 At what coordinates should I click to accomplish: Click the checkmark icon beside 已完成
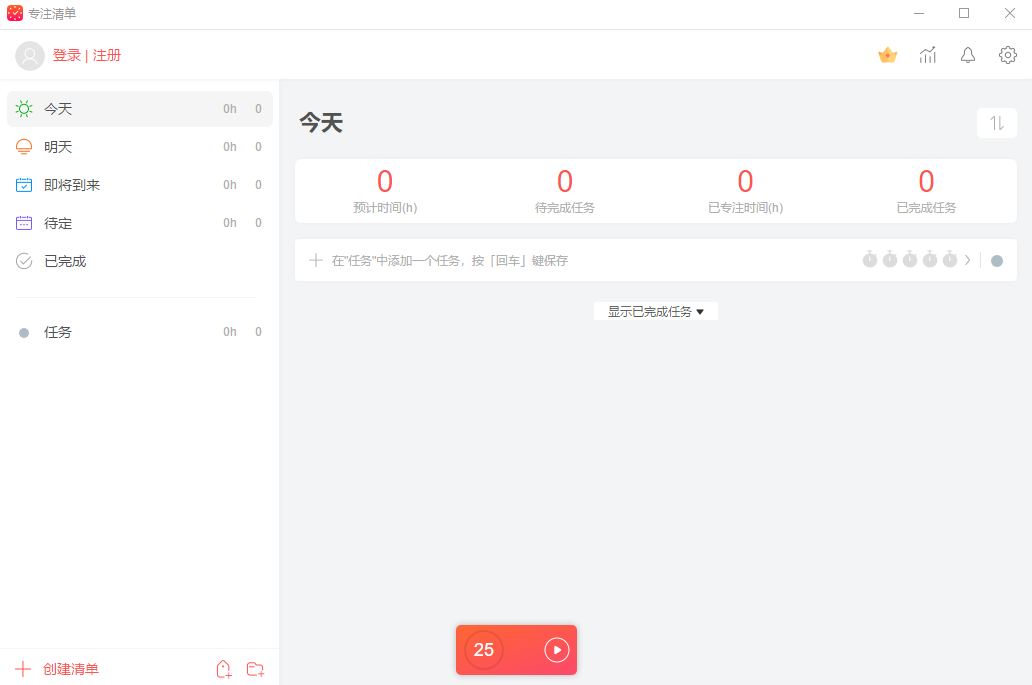pos(24,261)
